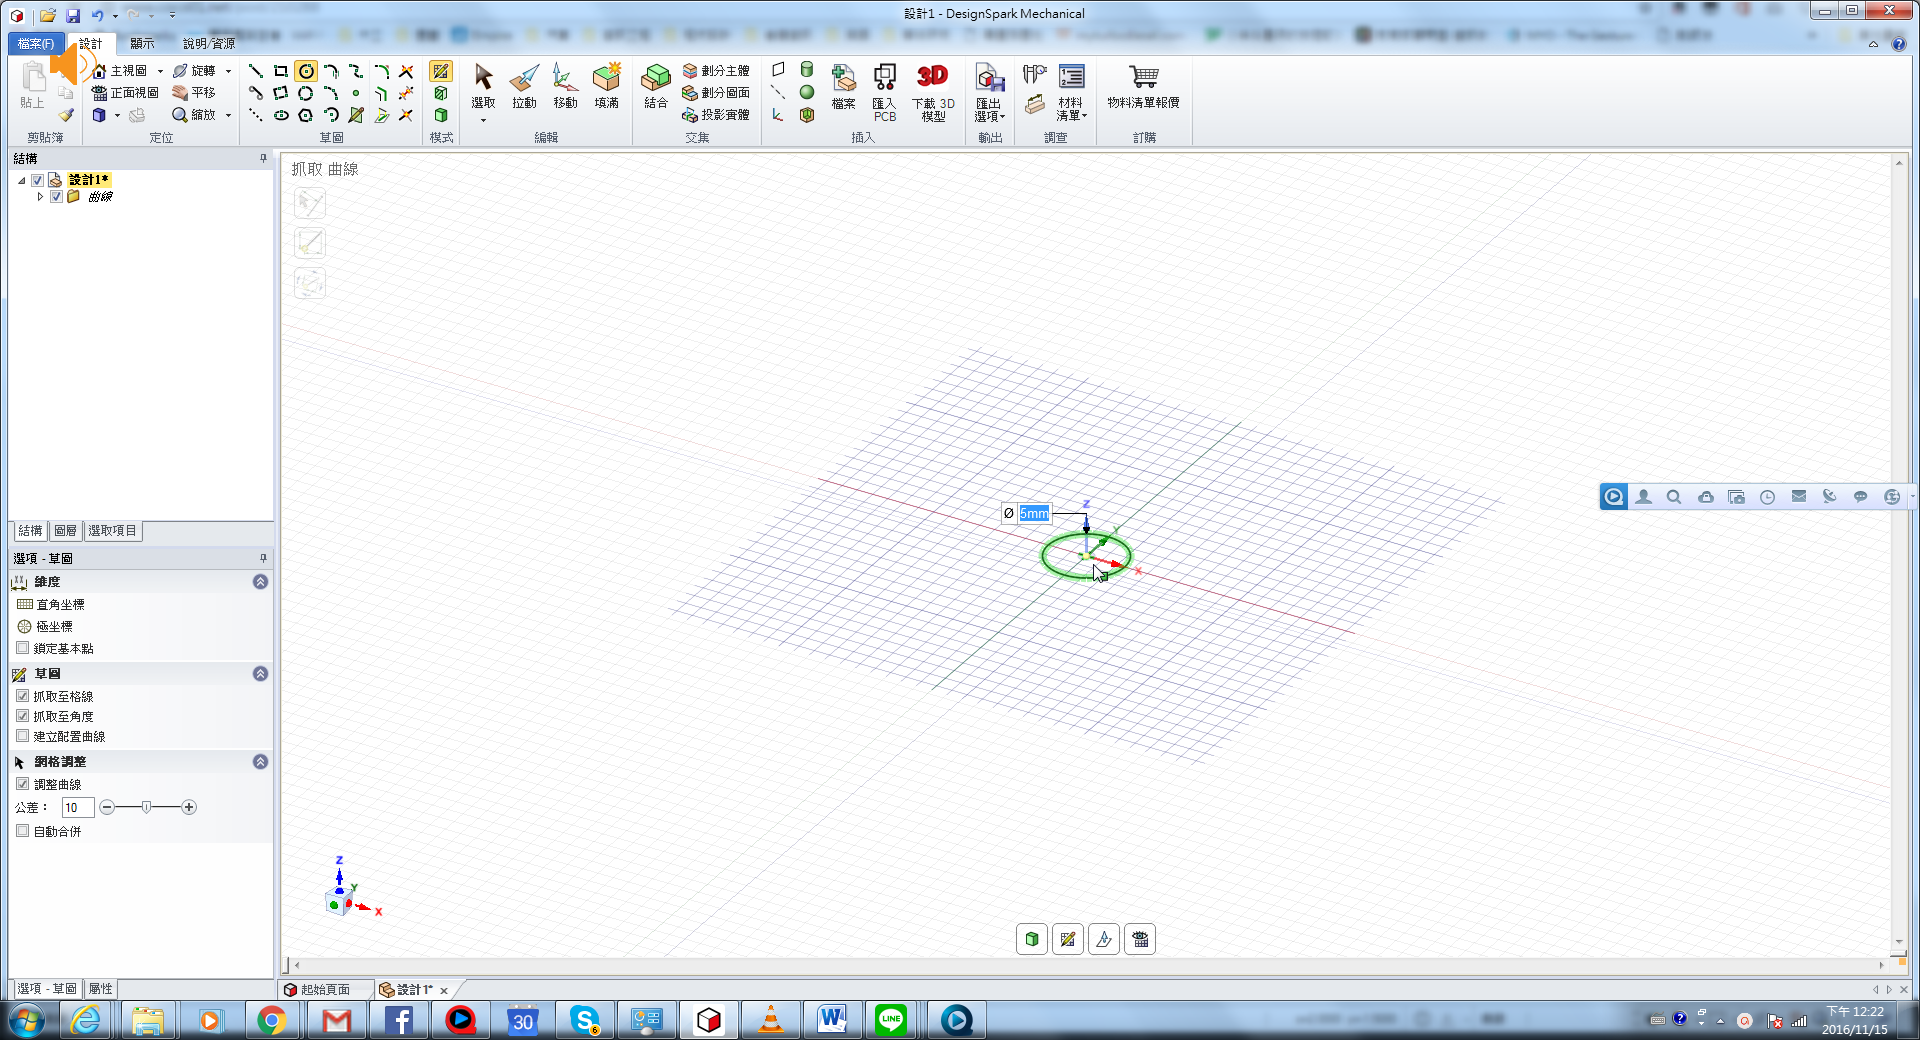Enable 建立配置曲線 checkbox

(x=22, y=736)
